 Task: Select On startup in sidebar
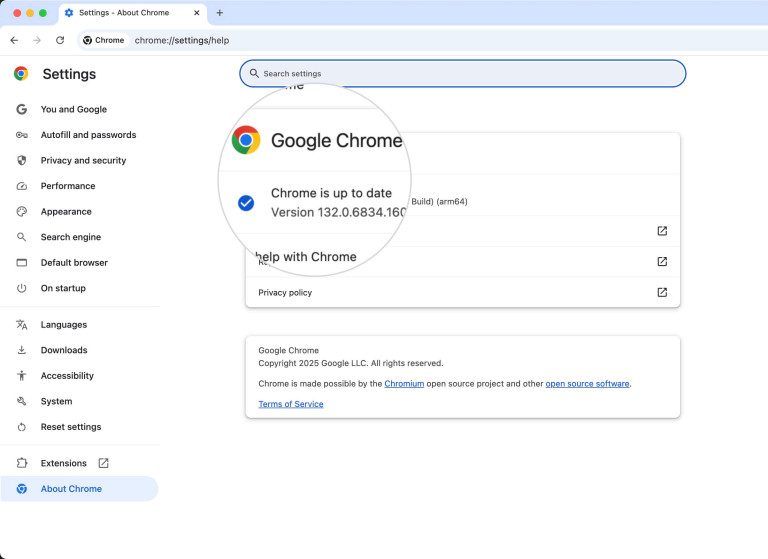[x=63, y=288]
